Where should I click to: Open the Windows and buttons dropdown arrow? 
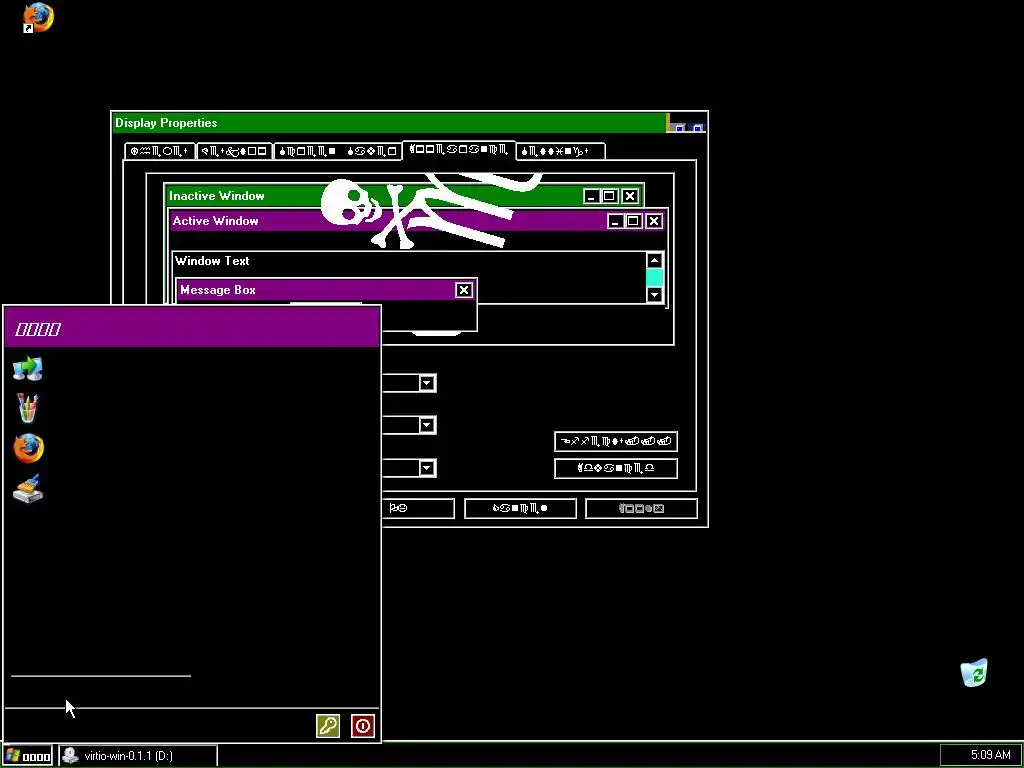[x=427, y=383]
